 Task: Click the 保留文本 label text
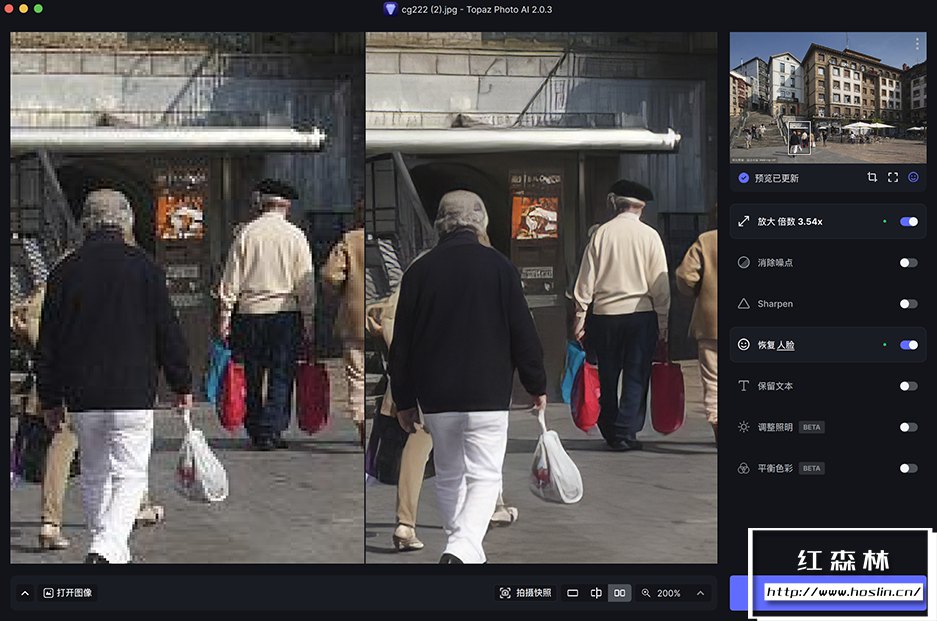point(775,386)
